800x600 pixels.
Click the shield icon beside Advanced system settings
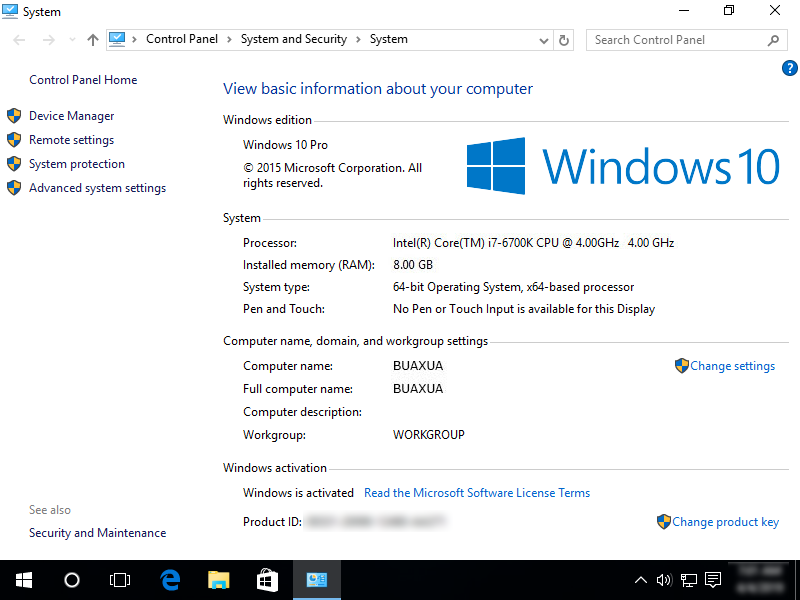click(x=14, y=188)
